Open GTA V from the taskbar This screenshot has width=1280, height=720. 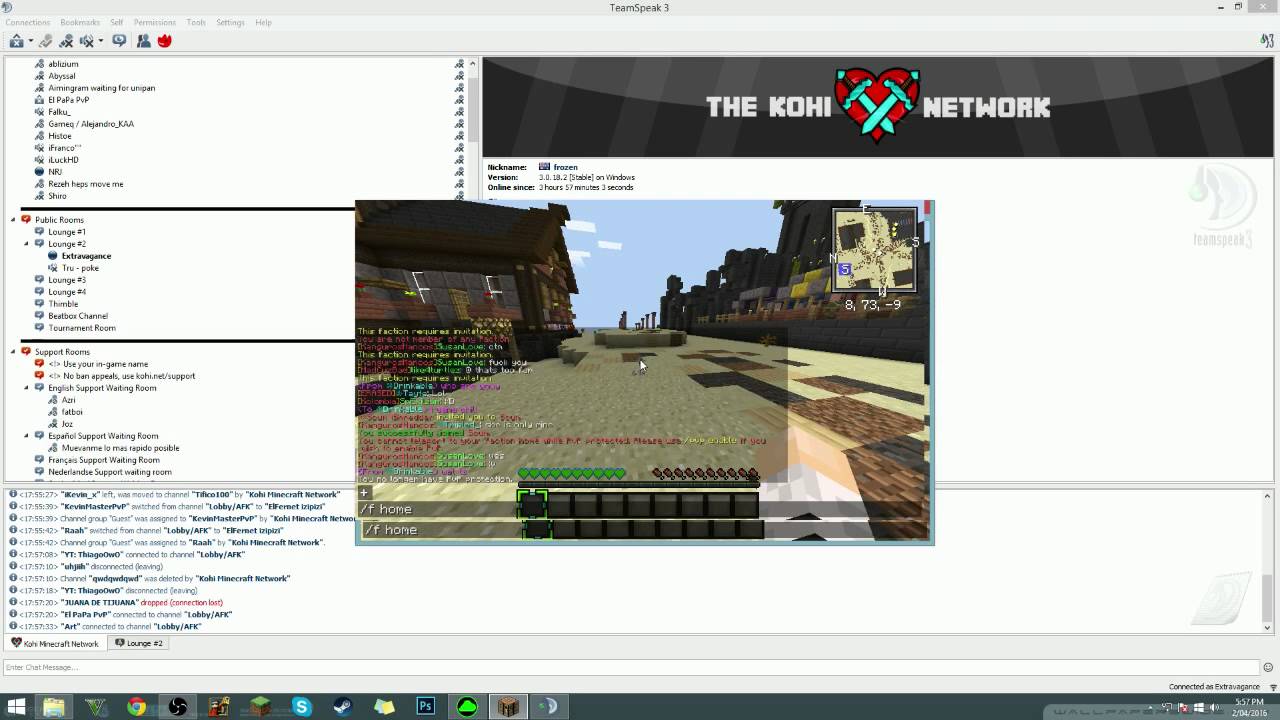[x=95, y=707]
